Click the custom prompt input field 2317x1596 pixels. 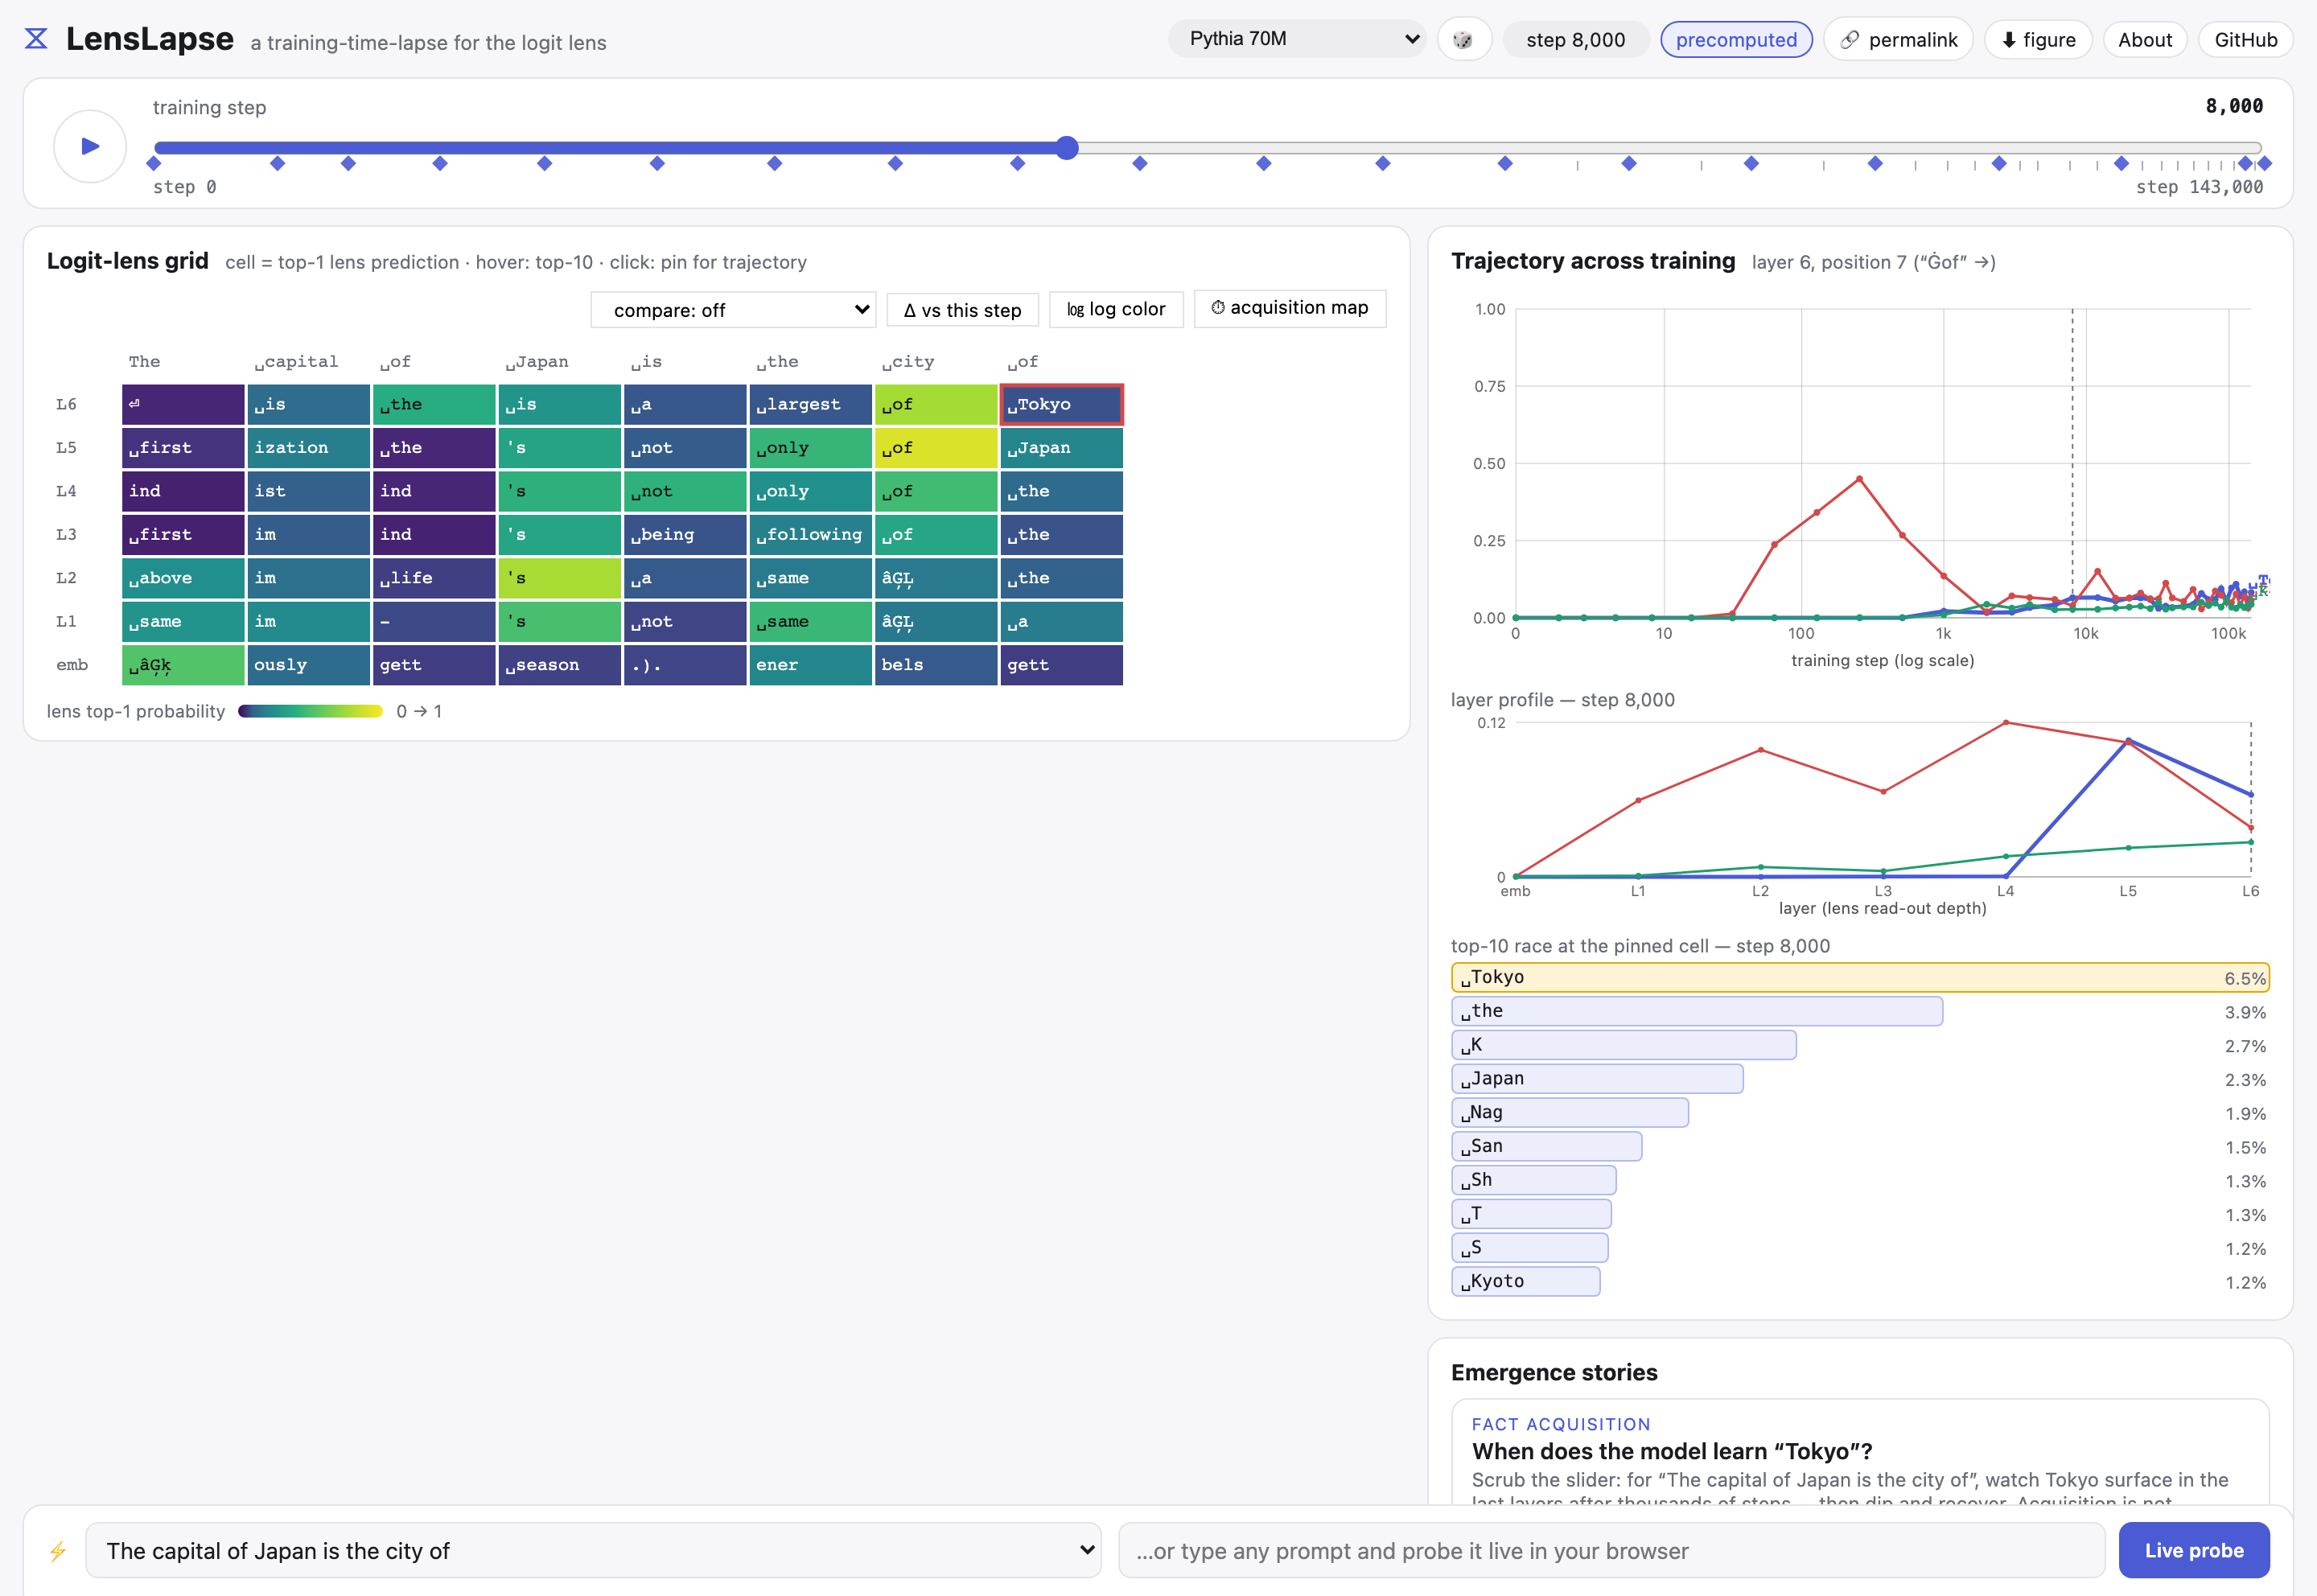tap(1611, 1551)
